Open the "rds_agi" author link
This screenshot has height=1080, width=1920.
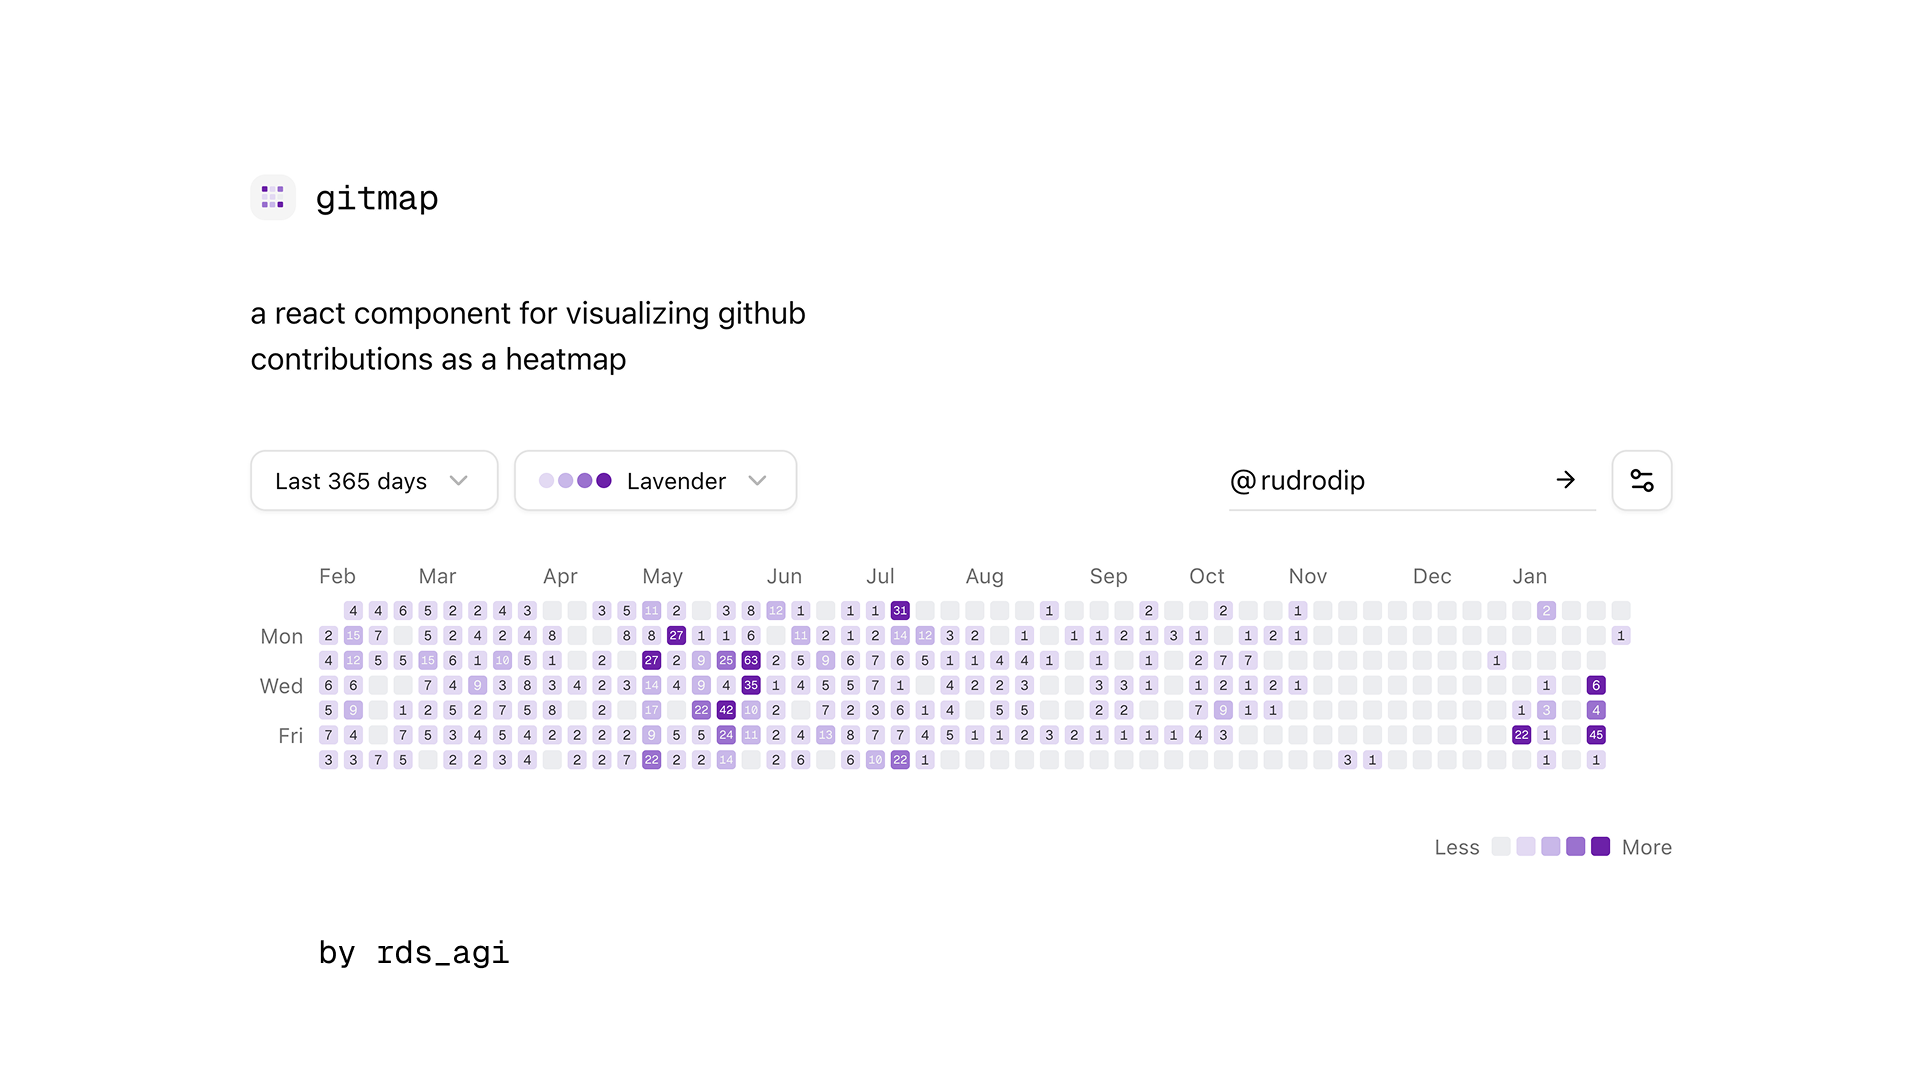click(x=443, y=952)
